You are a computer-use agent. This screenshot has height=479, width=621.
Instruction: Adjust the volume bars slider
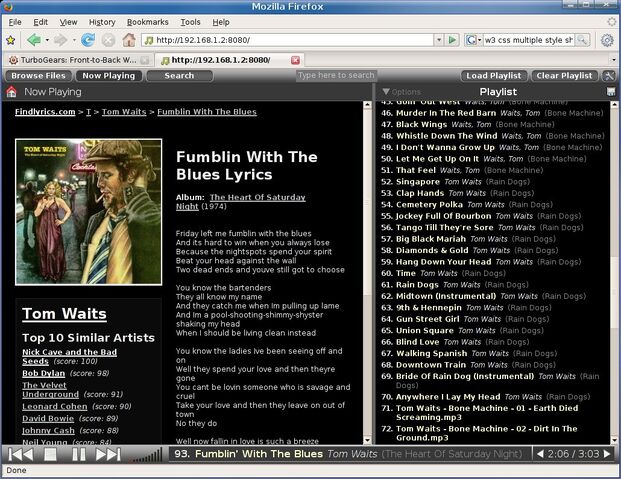tap(145, 455)
